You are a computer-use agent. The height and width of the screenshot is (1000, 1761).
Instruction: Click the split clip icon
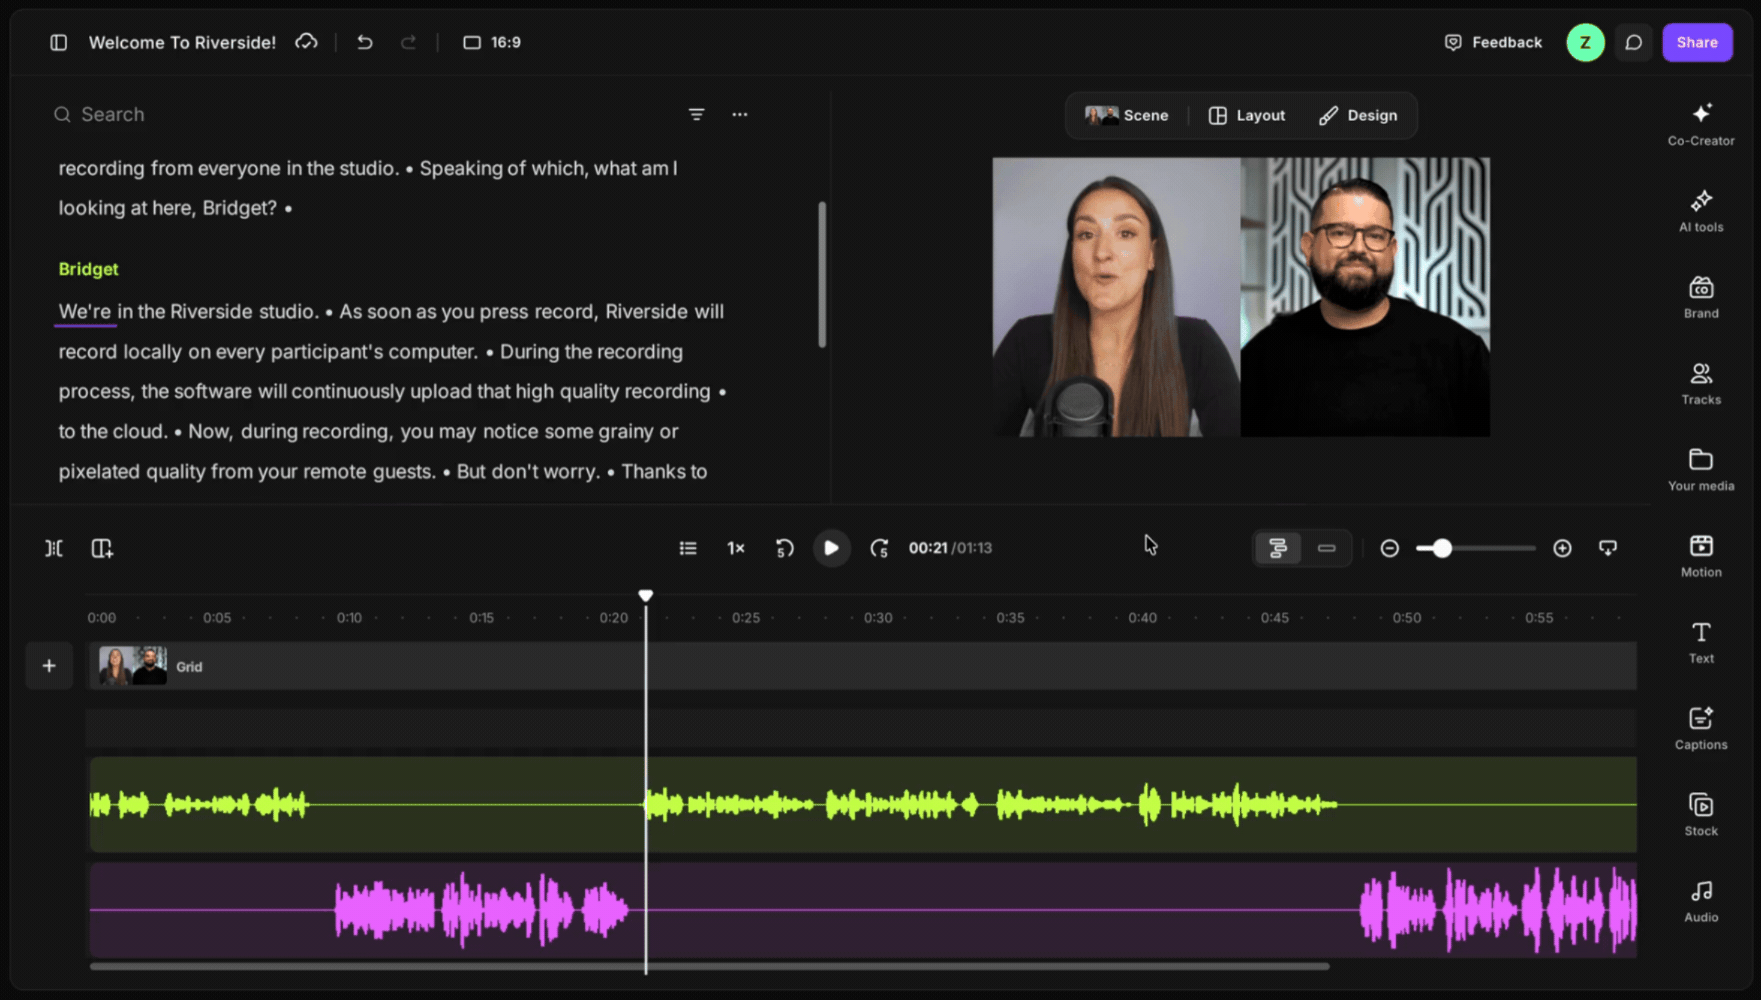coord(54,548)
